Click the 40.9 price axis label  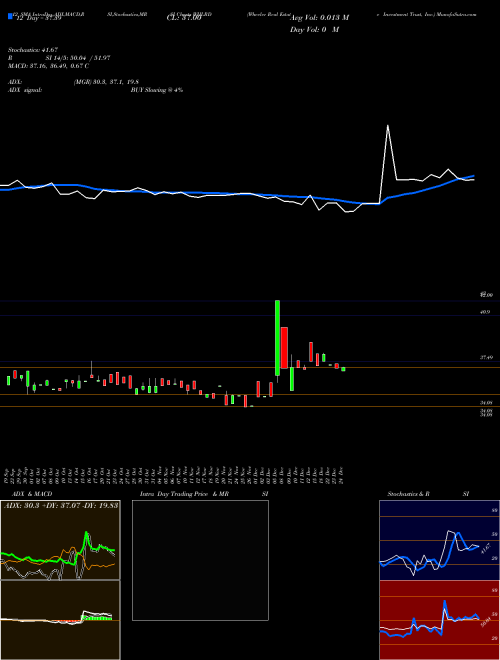485,312
